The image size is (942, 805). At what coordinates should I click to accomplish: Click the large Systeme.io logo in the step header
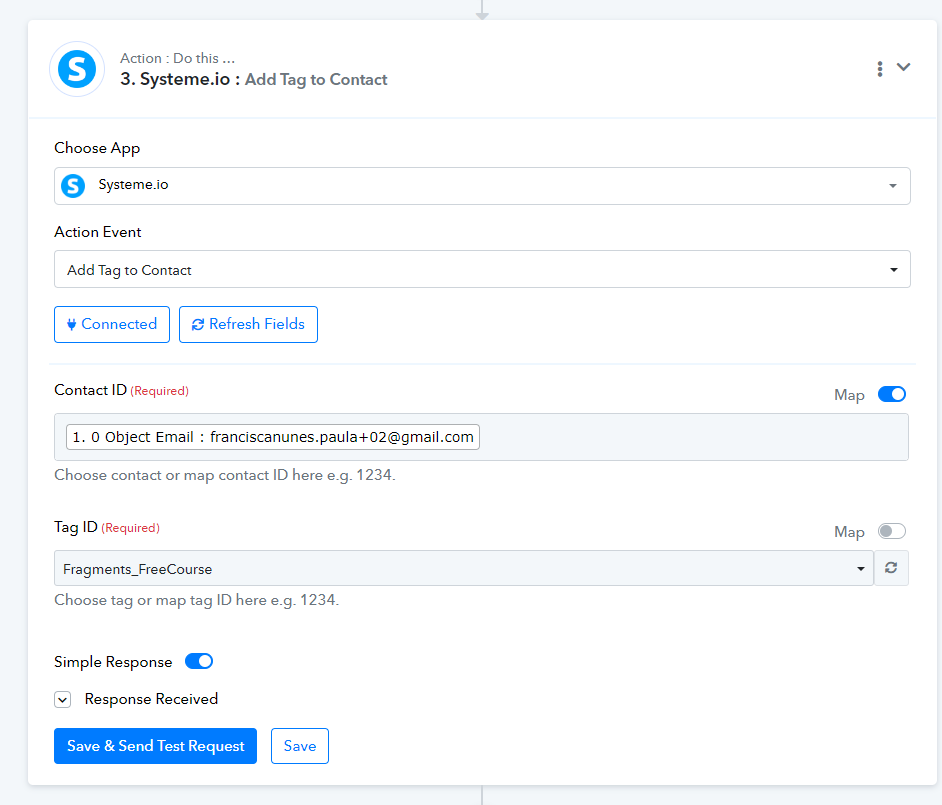click(77, 69)
